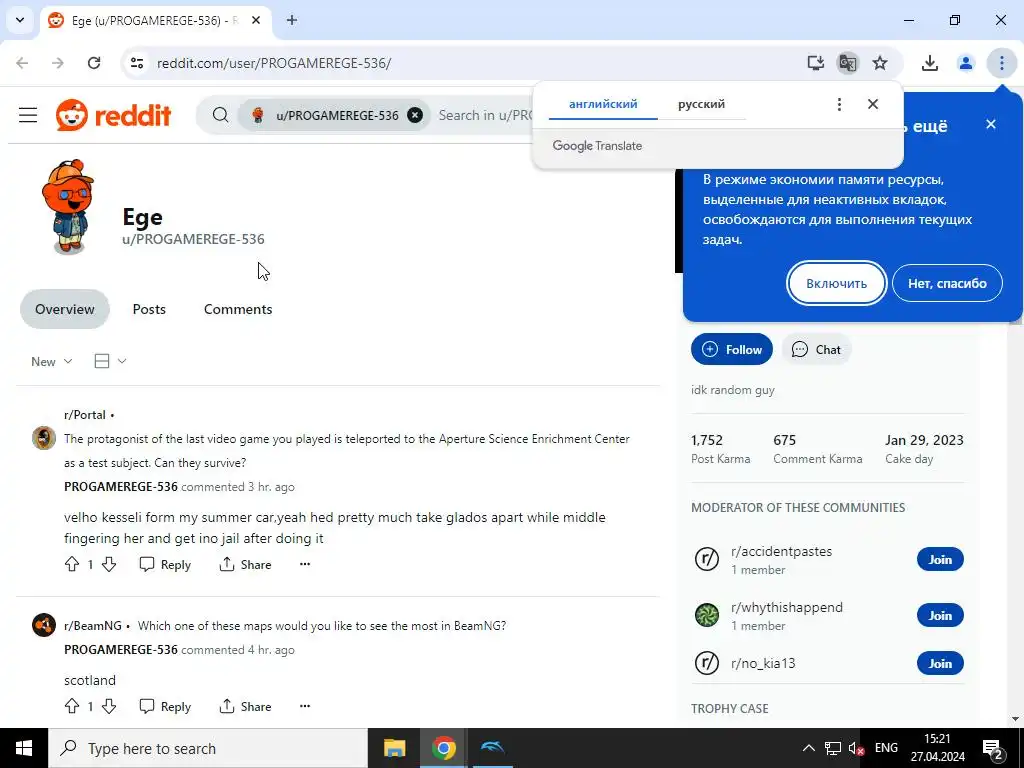Select русский tab in Google Translate
Viewport: 1024px width, 768px height.
point(701,104)
